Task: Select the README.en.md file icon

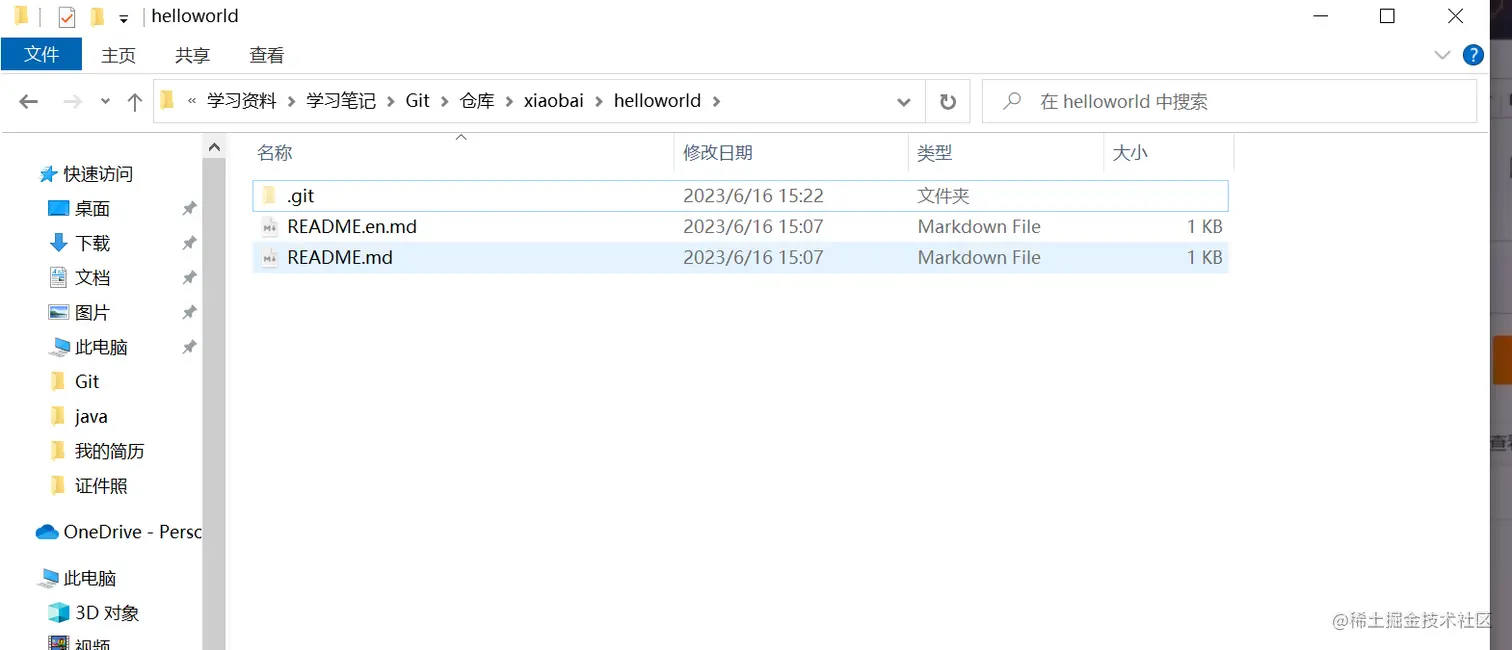Action: [x=269, y=227]
